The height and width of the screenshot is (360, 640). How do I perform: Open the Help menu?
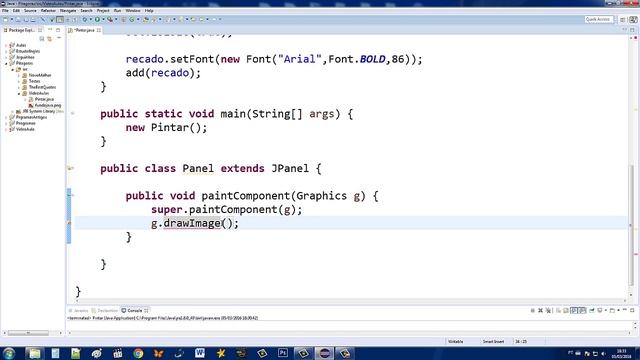click(149, 11)
